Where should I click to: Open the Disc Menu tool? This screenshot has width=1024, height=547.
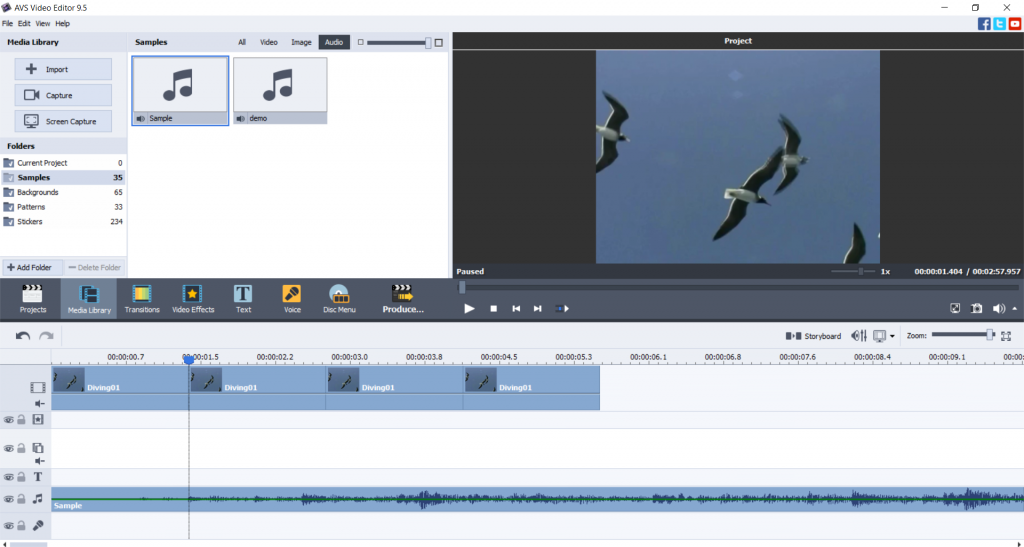tap(339, 298)
